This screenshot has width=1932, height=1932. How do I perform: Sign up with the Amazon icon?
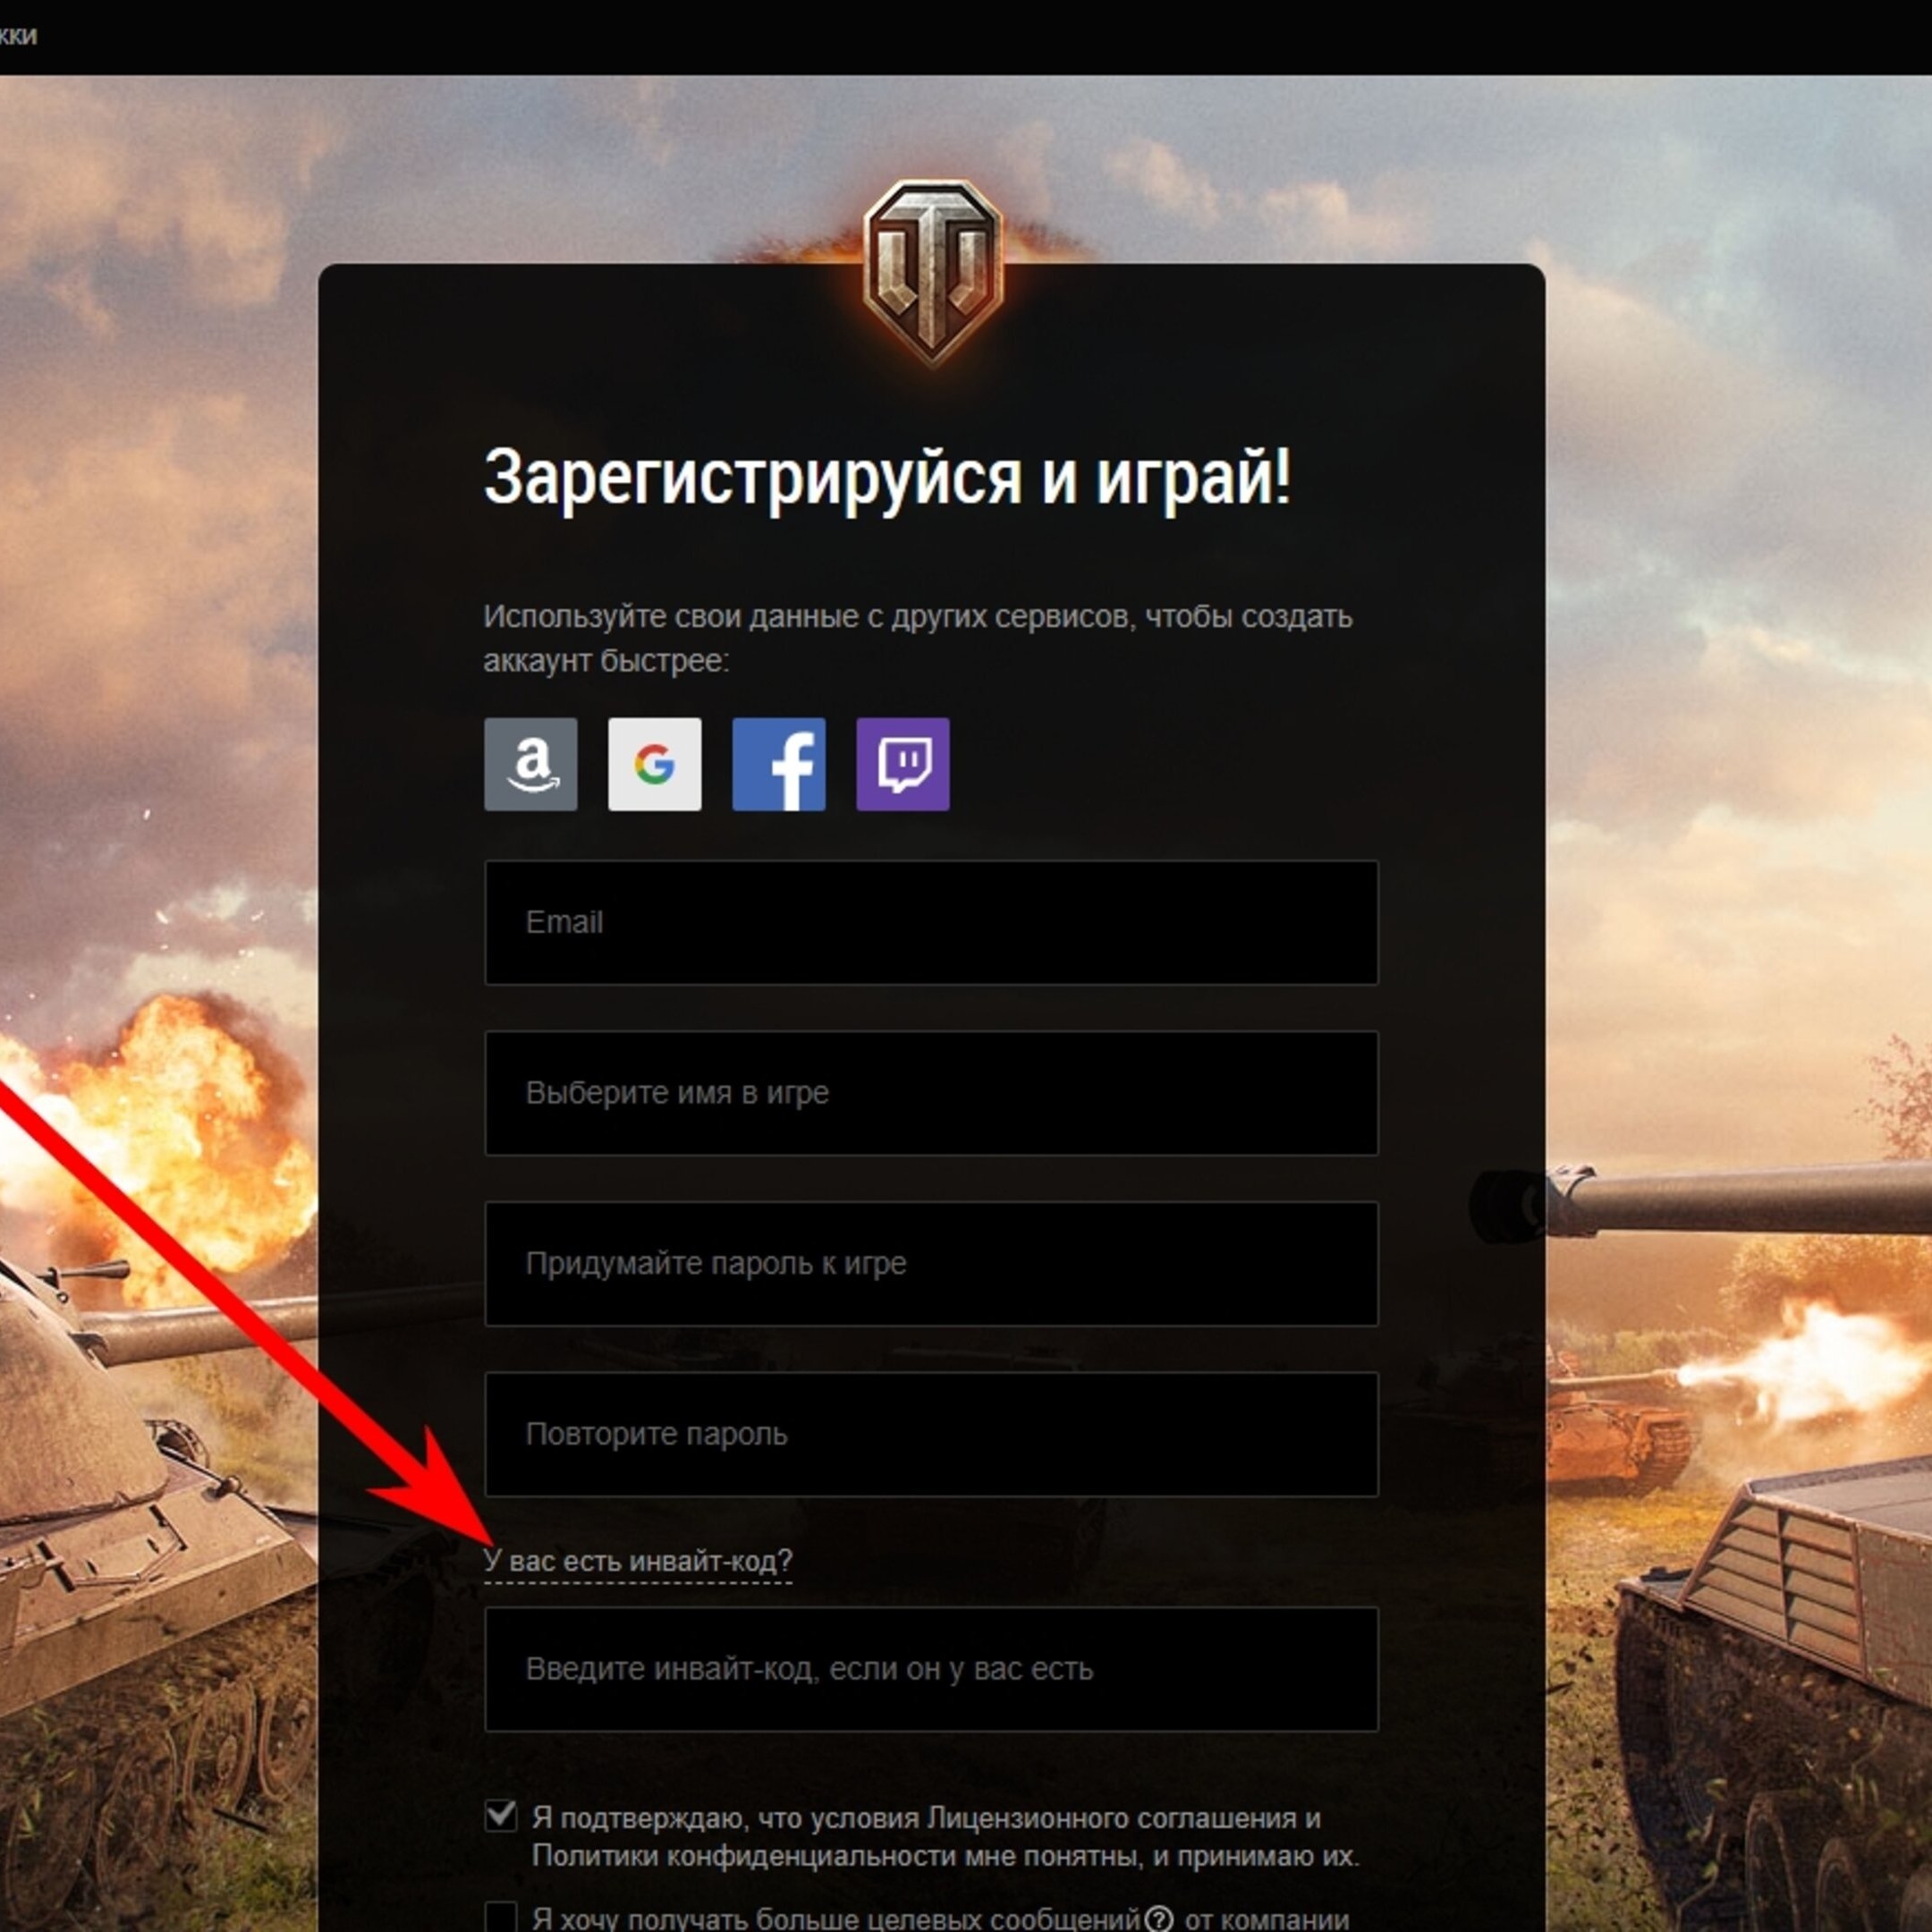click(530, 764)
